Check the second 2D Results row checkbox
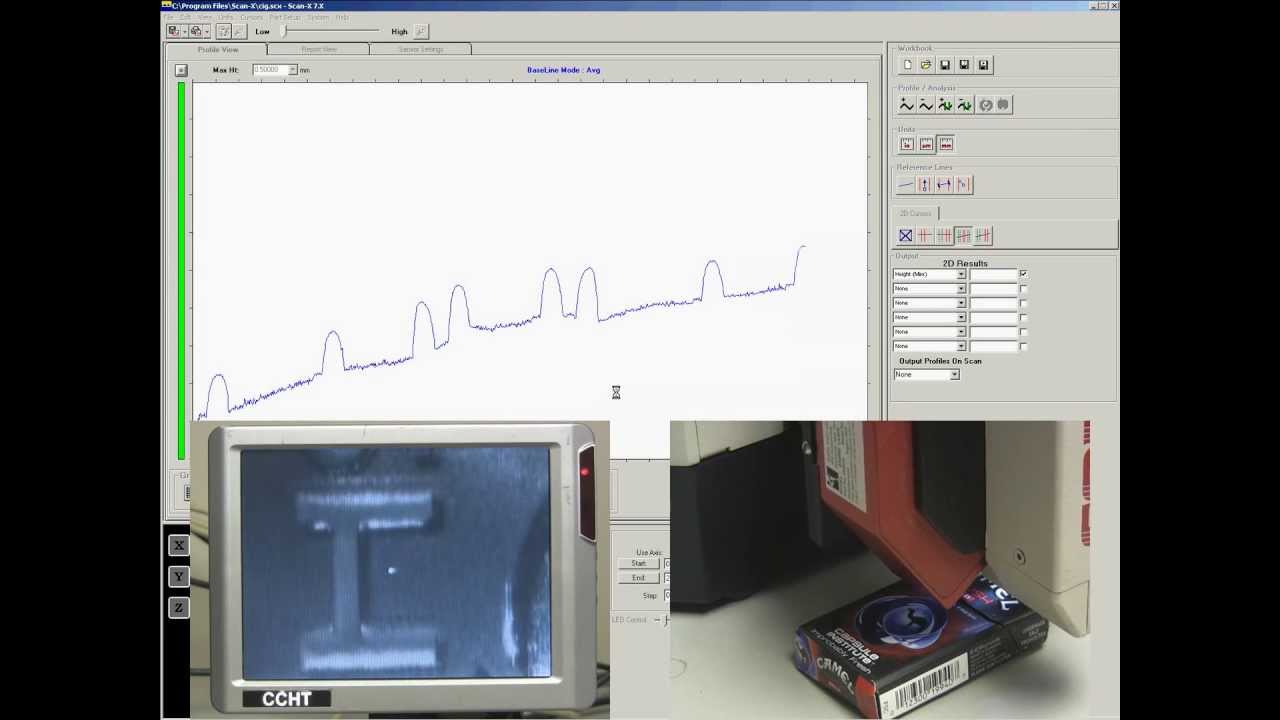Image resolution: width=1280 pixels, height=720 pixels. tap(1023, 289)
